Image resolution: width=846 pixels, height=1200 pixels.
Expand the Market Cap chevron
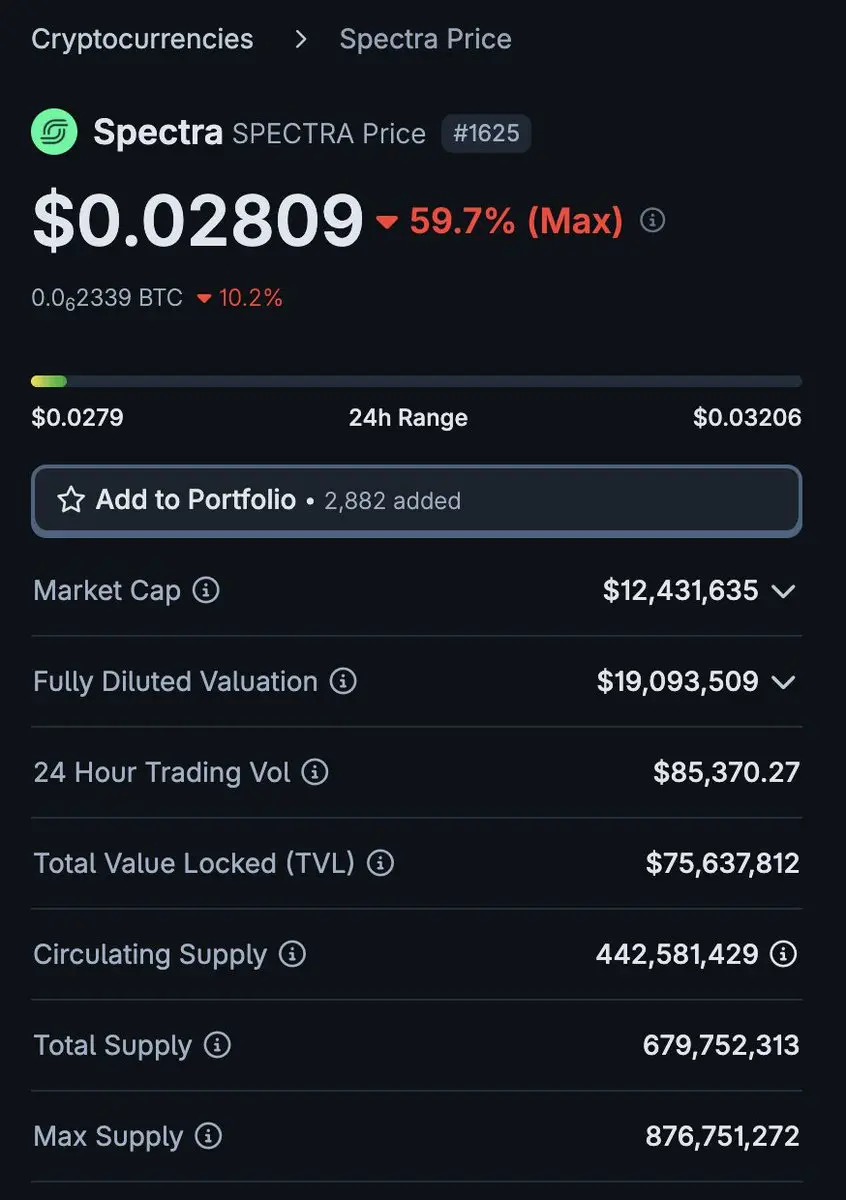[x=784, y=591]
